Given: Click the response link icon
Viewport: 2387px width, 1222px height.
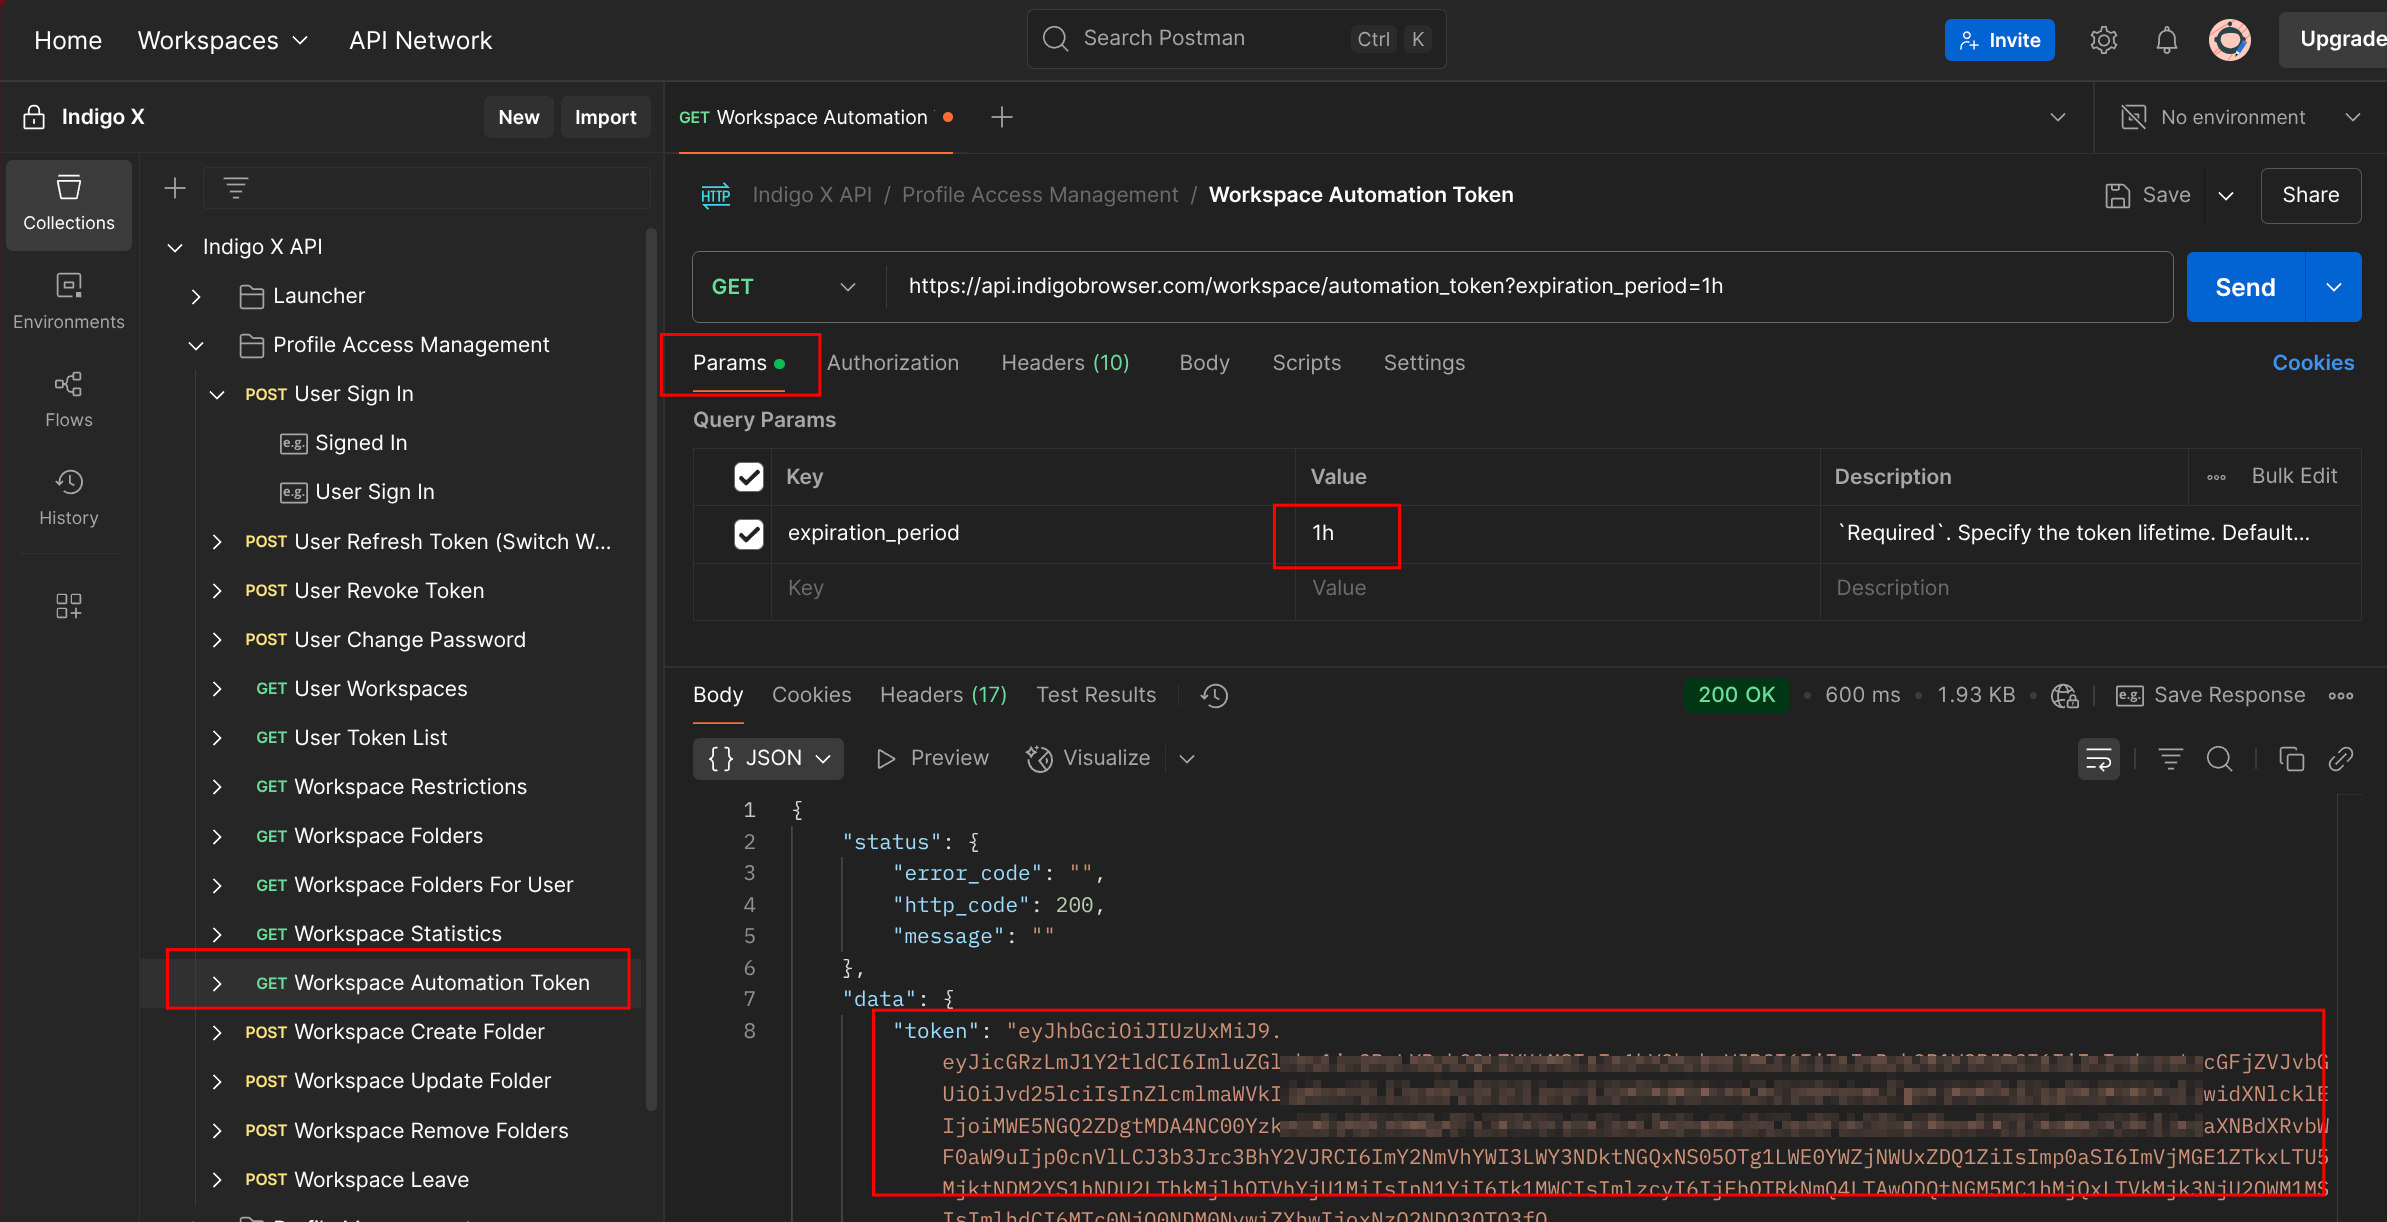Looking at the screenshot, I should point(2340,759).
